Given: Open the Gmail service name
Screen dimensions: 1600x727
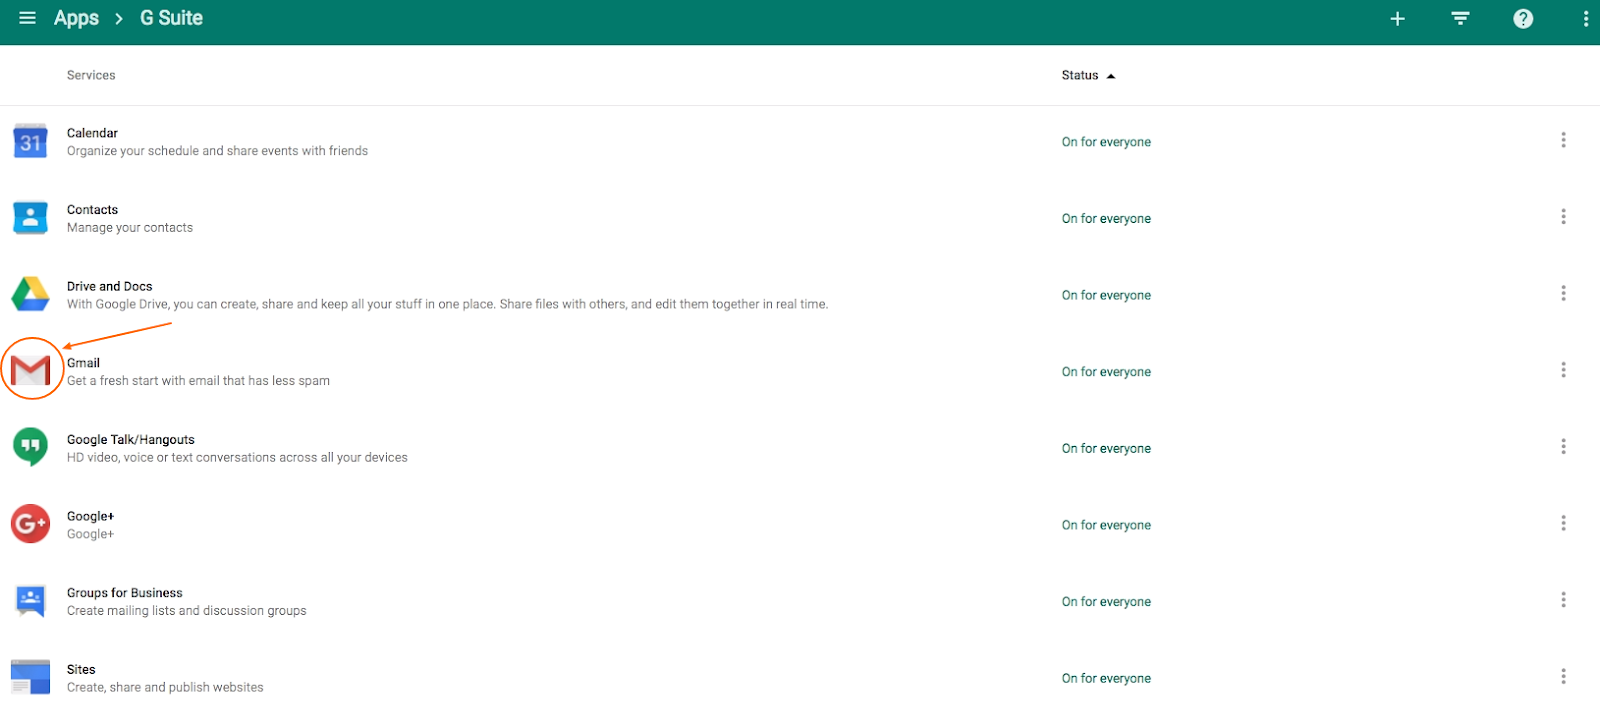Looking at the screenshot, I should pos(83,363).
